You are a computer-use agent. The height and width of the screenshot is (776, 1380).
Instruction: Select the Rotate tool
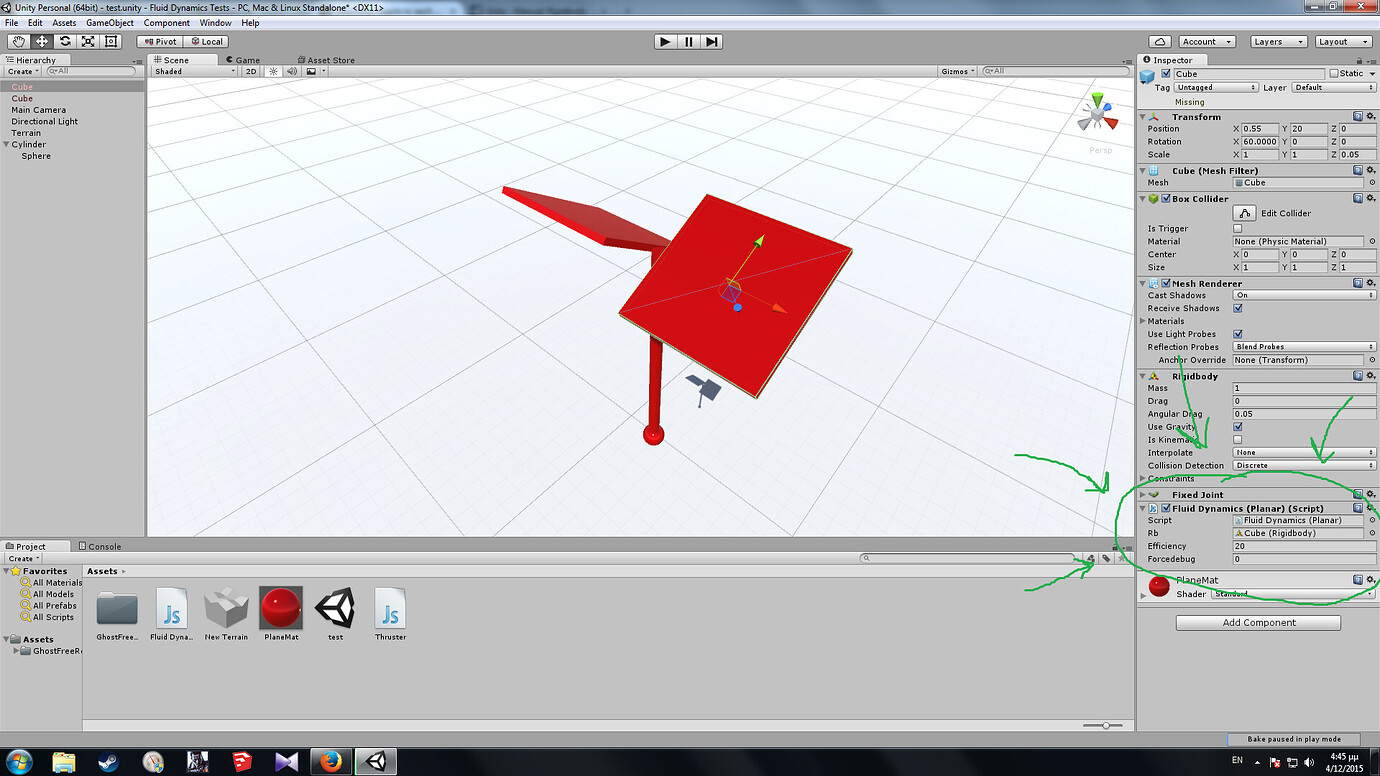[63, 41]
